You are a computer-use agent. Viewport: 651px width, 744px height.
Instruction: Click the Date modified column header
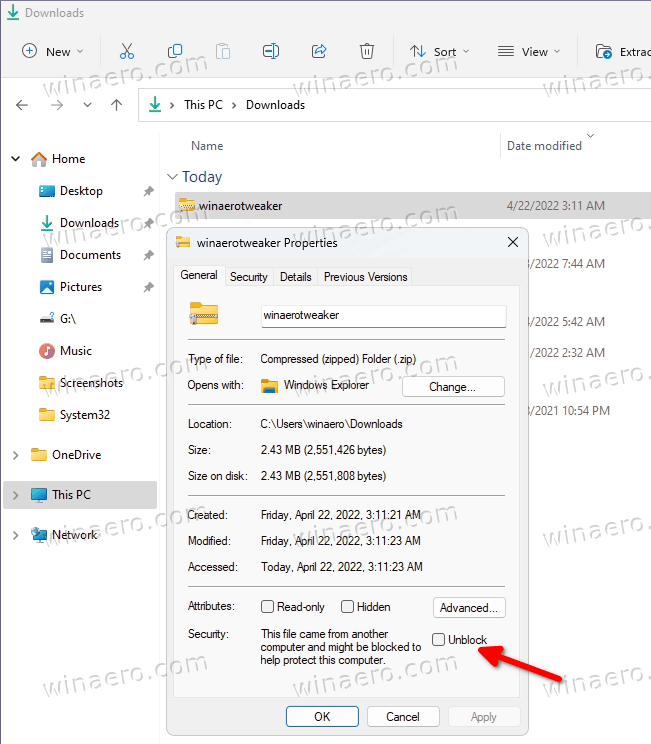click(544, 146)
